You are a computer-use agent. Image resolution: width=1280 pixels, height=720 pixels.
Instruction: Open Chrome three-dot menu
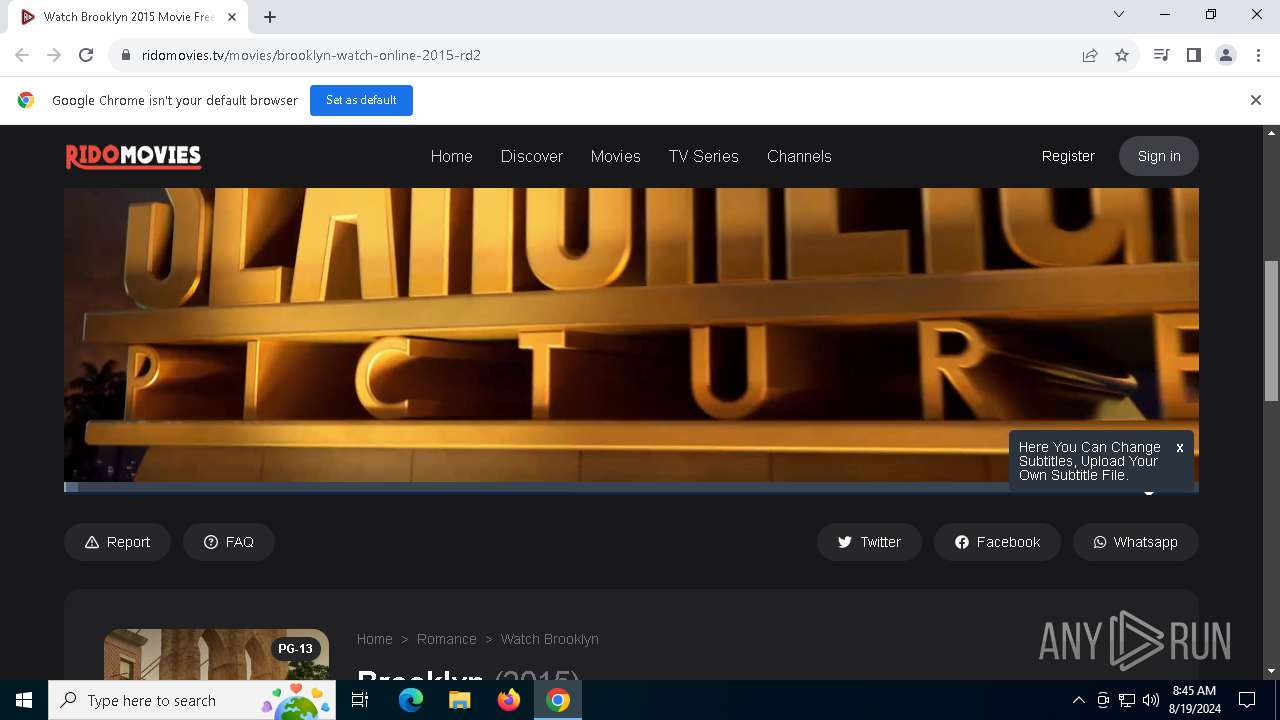tap(1258, 55)
